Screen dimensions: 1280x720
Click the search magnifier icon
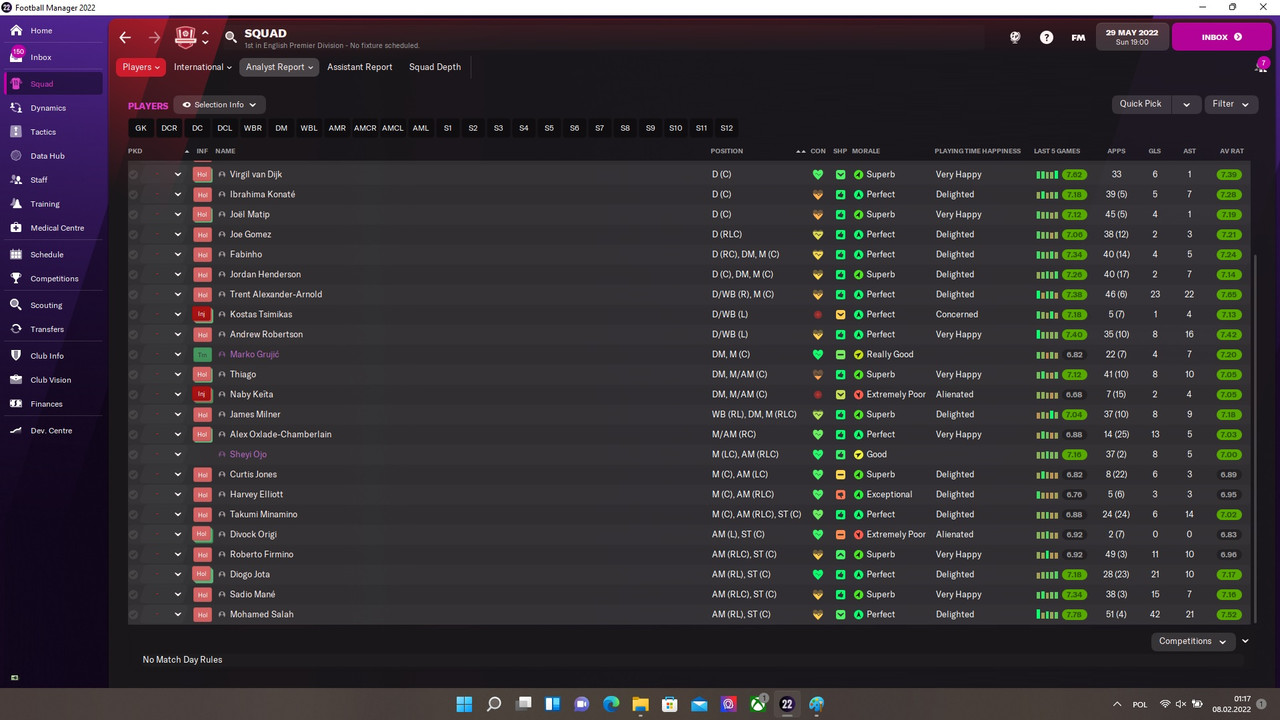[231, 37]
